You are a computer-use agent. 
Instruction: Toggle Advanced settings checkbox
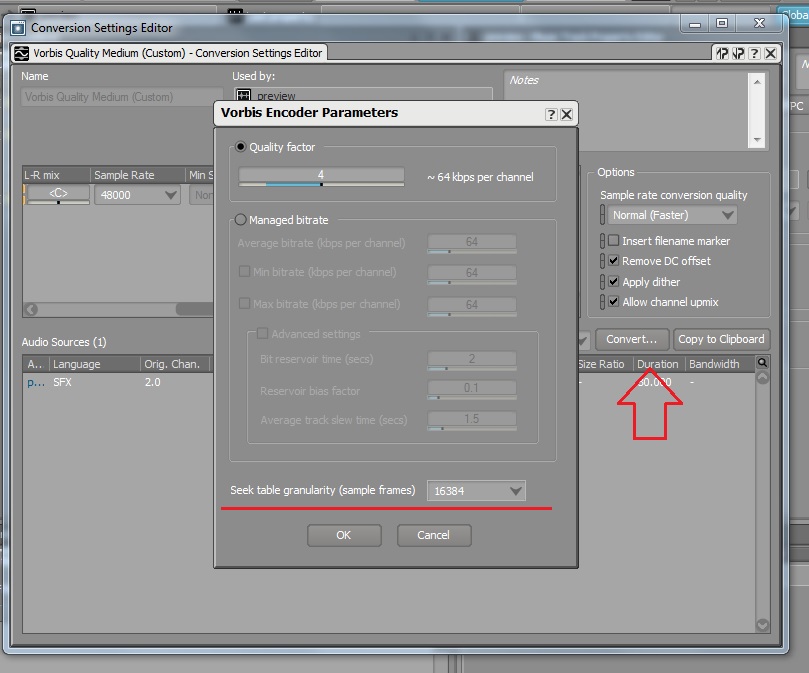pyautogui.click(x=262, y=333)
